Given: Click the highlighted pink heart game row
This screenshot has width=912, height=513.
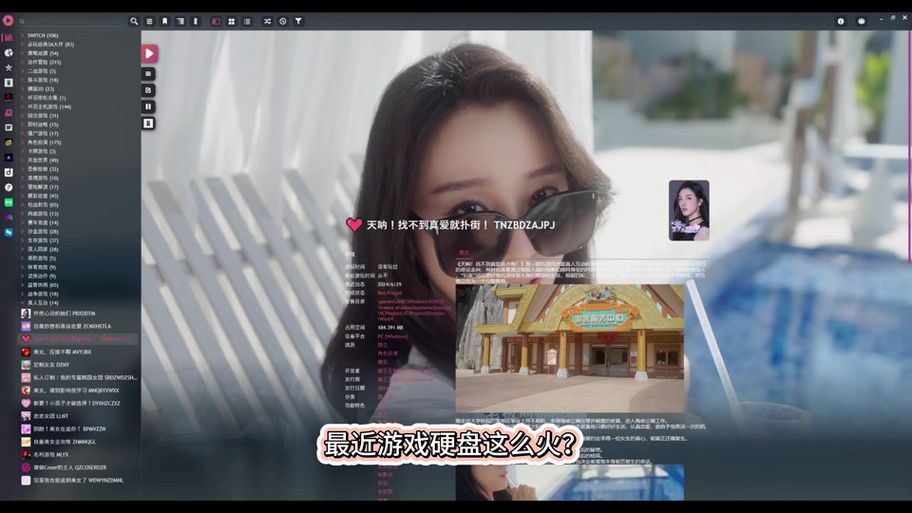Looking at the screenshot, I should click(x=79, y=339).
